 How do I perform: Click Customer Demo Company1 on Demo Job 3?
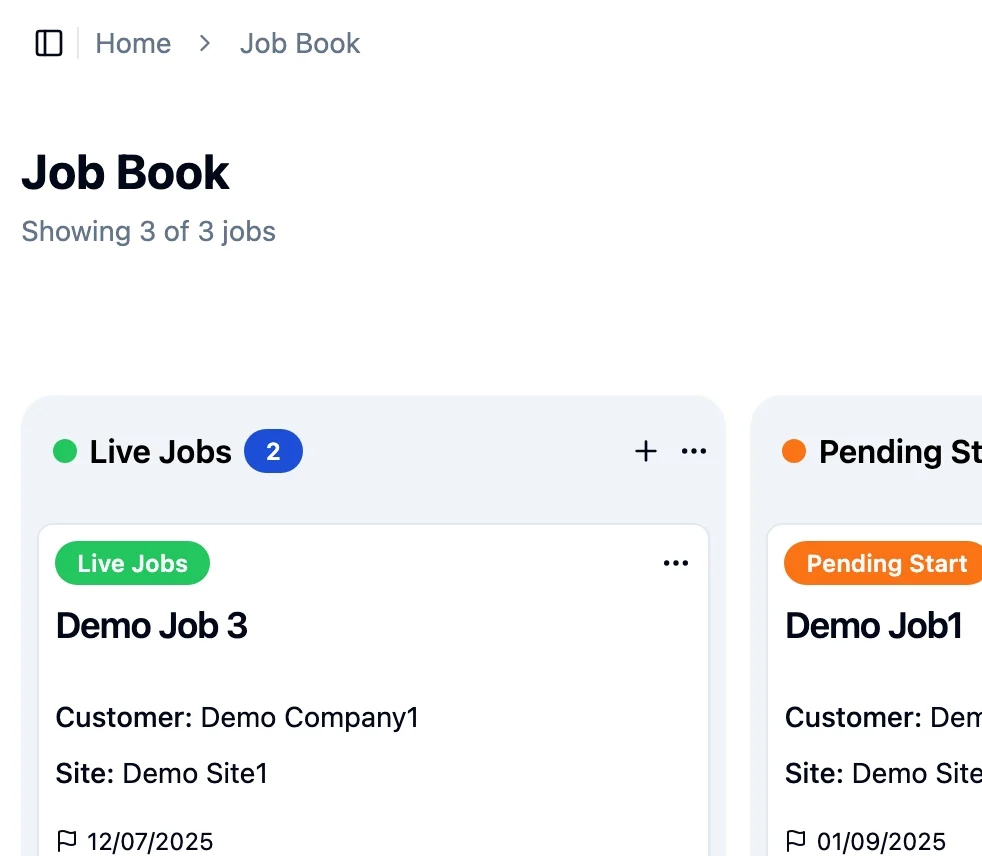coord(237,717)
